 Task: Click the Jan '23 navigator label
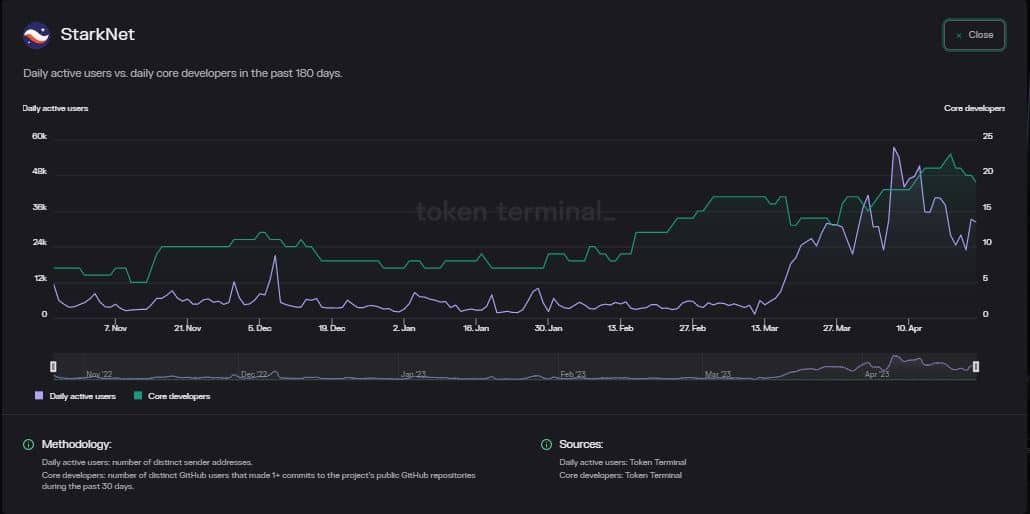click(413, 374)
